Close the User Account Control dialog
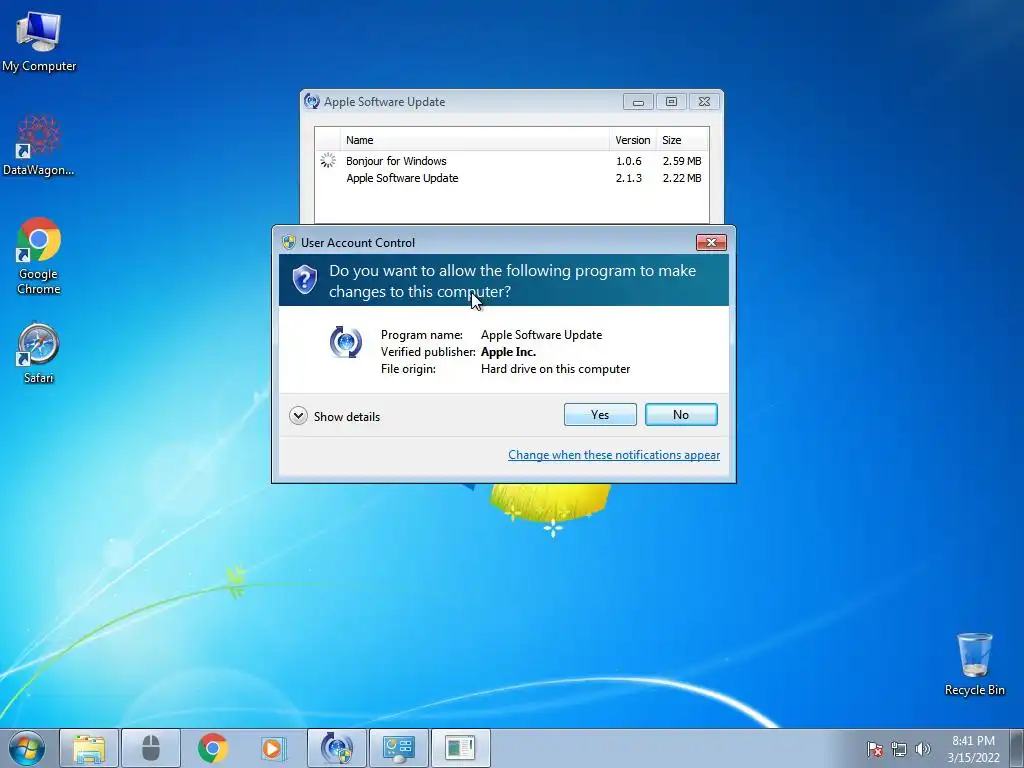1024x768 pixels. [711, 242]
